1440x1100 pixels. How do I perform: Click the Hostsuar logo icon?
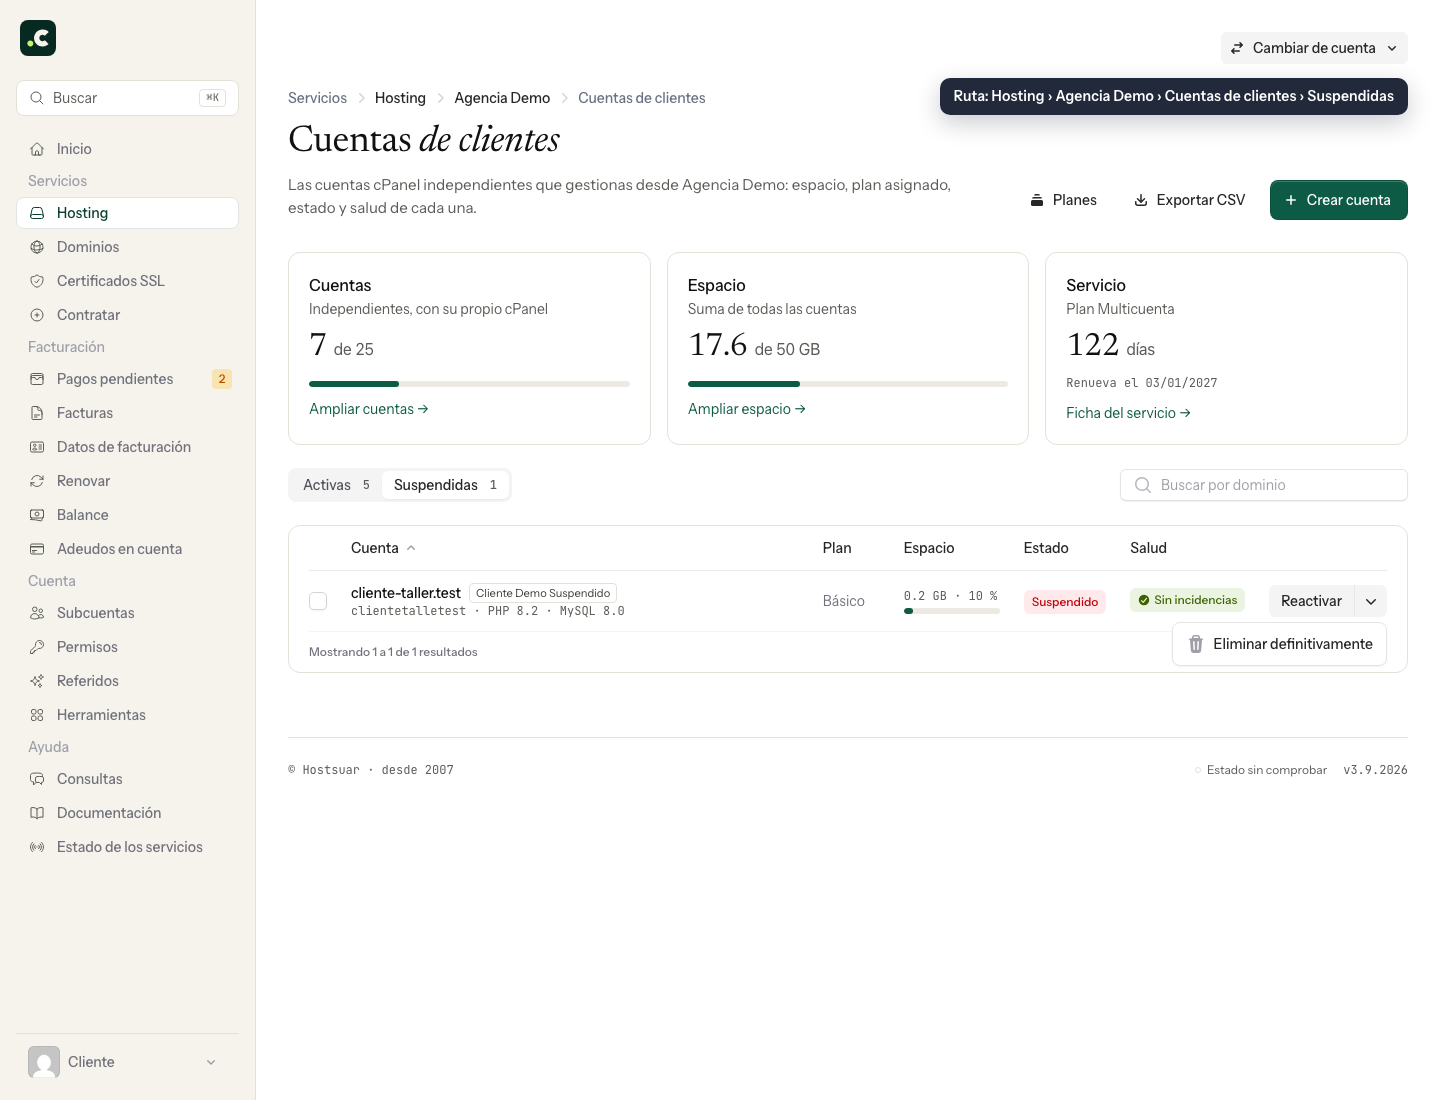[38, 38]
